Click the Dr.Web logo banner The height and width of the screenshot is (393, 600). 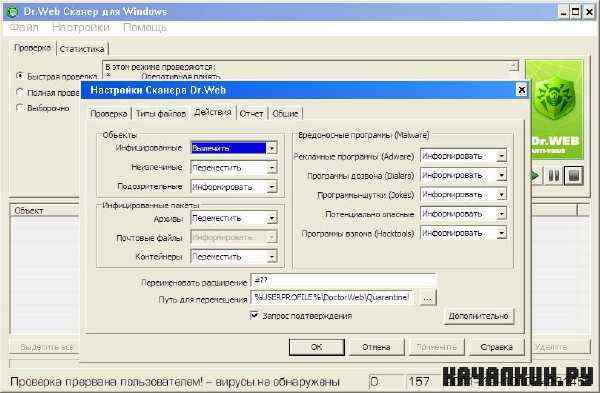pos(556,110)
